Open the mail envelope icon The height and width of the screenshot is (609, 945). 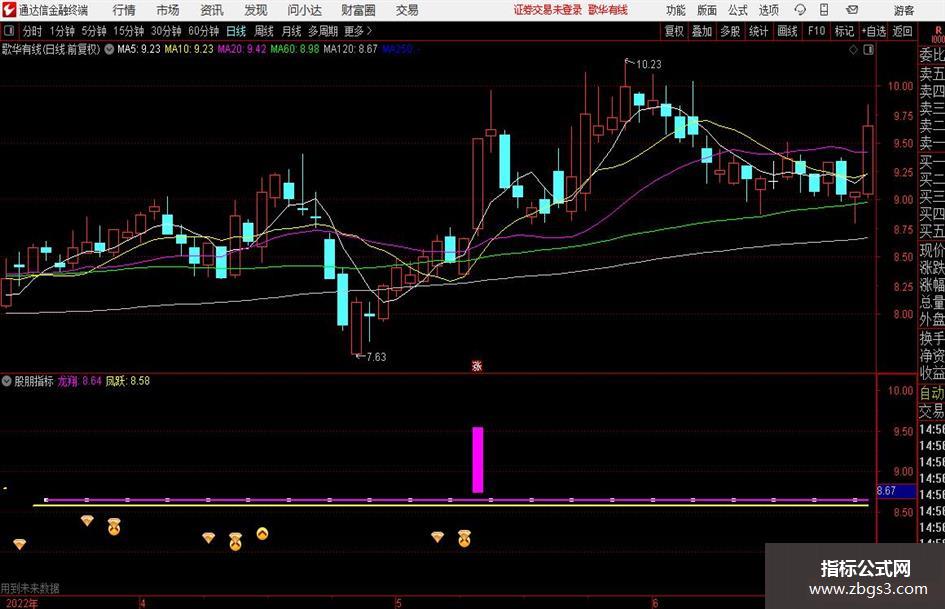tap(852, 10)
